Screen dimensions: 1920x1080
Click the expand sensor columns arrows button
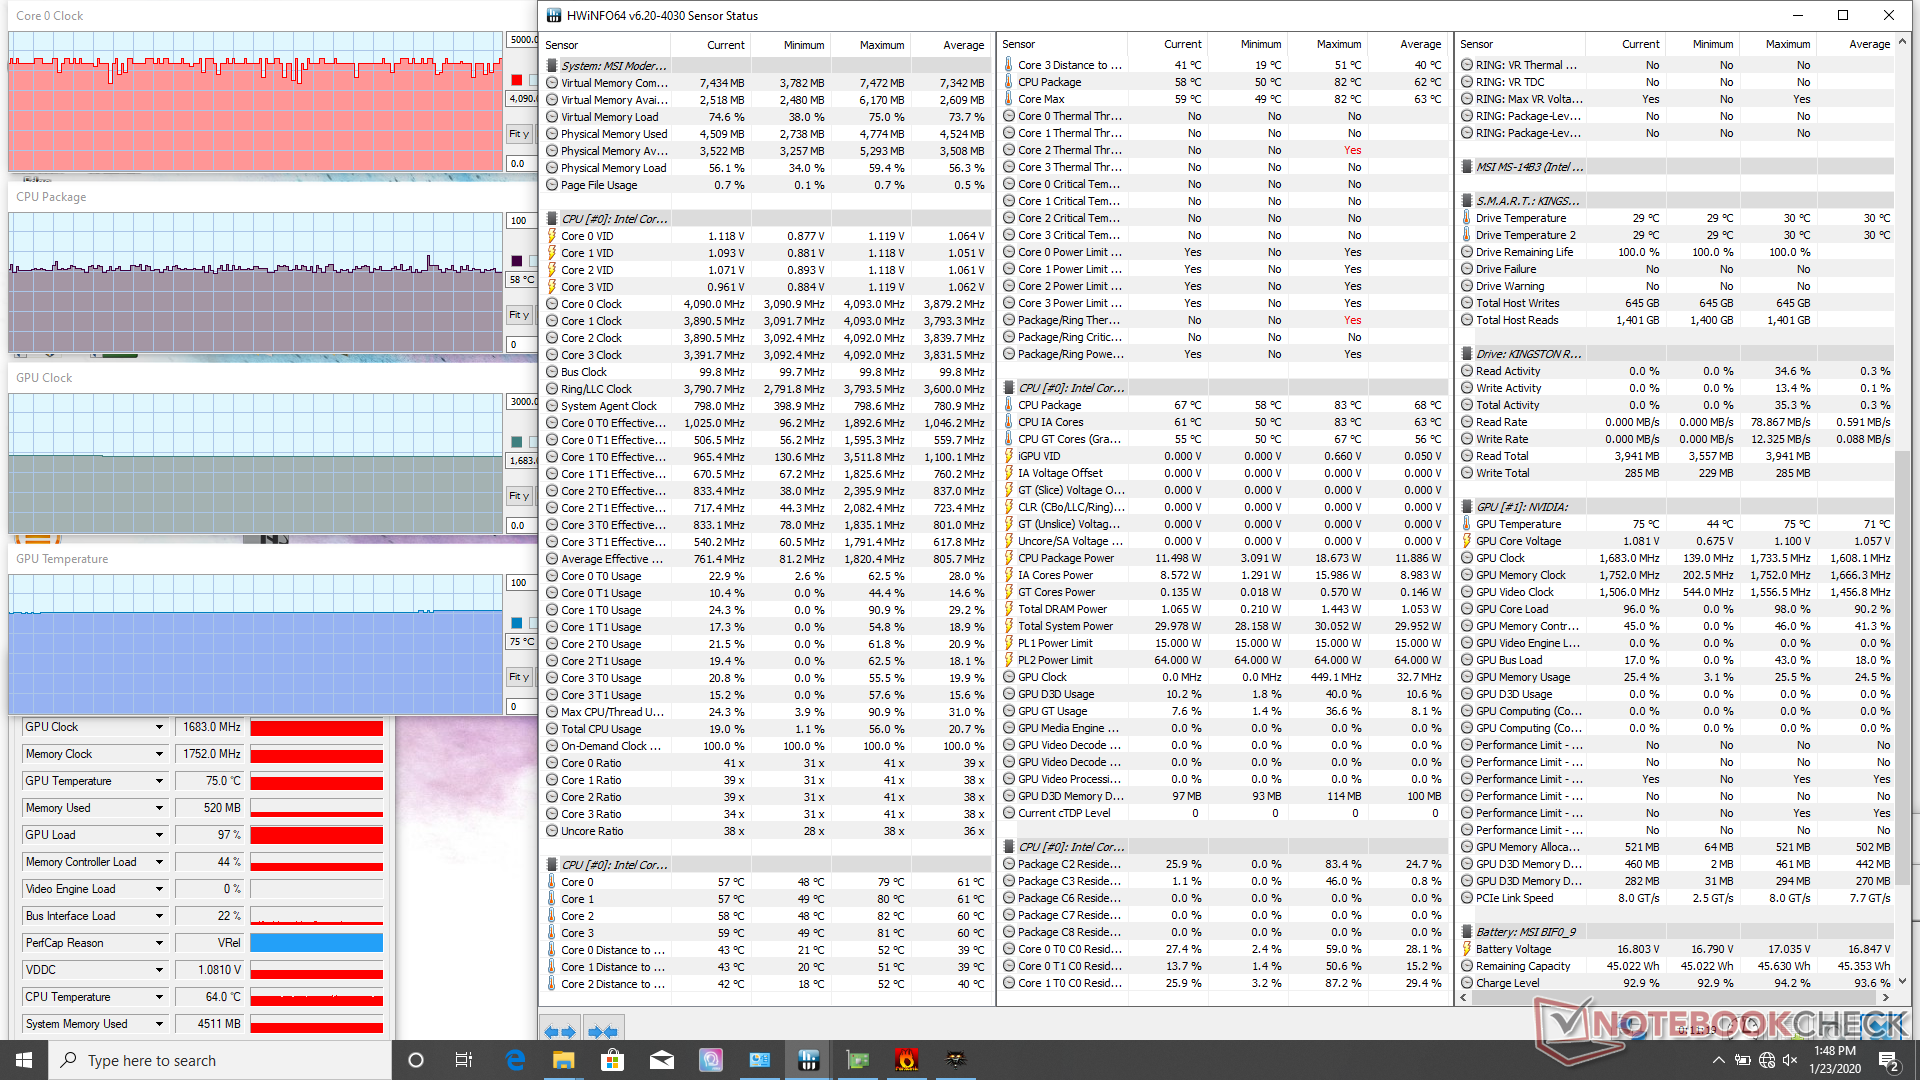(x=560, y=1030)
